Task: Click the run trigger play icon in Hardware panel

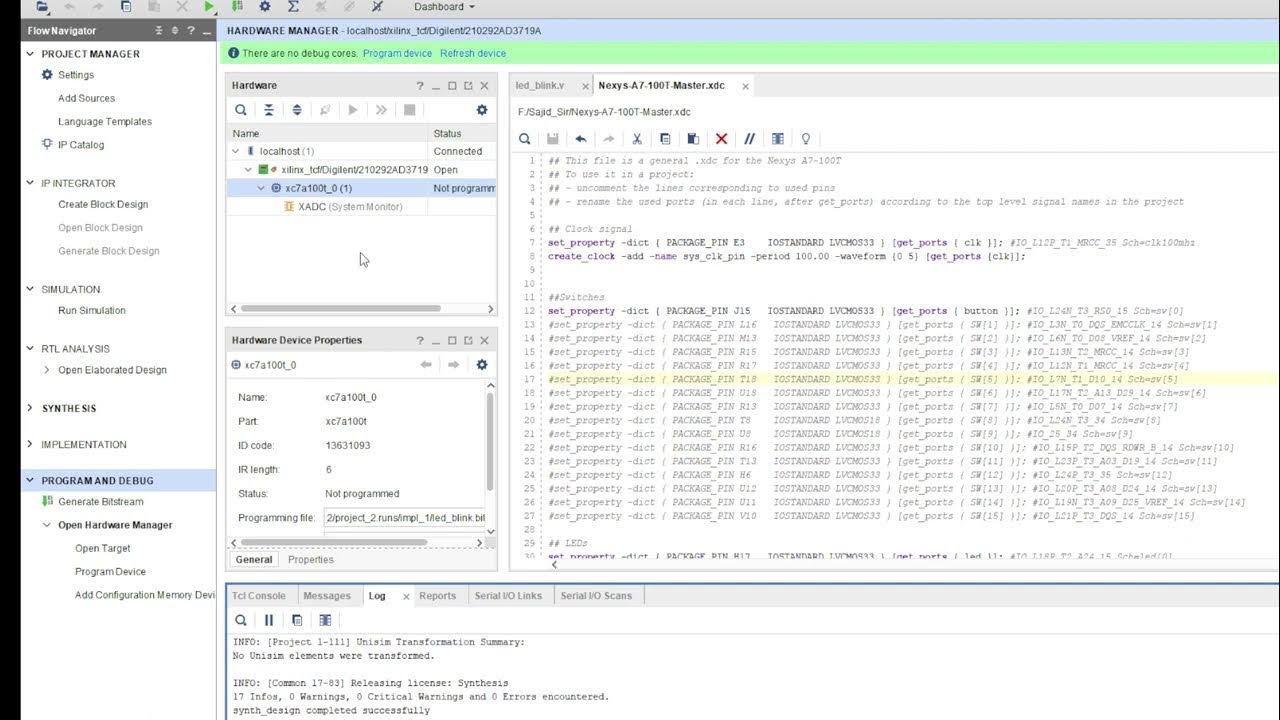Action: click(353, 110)
